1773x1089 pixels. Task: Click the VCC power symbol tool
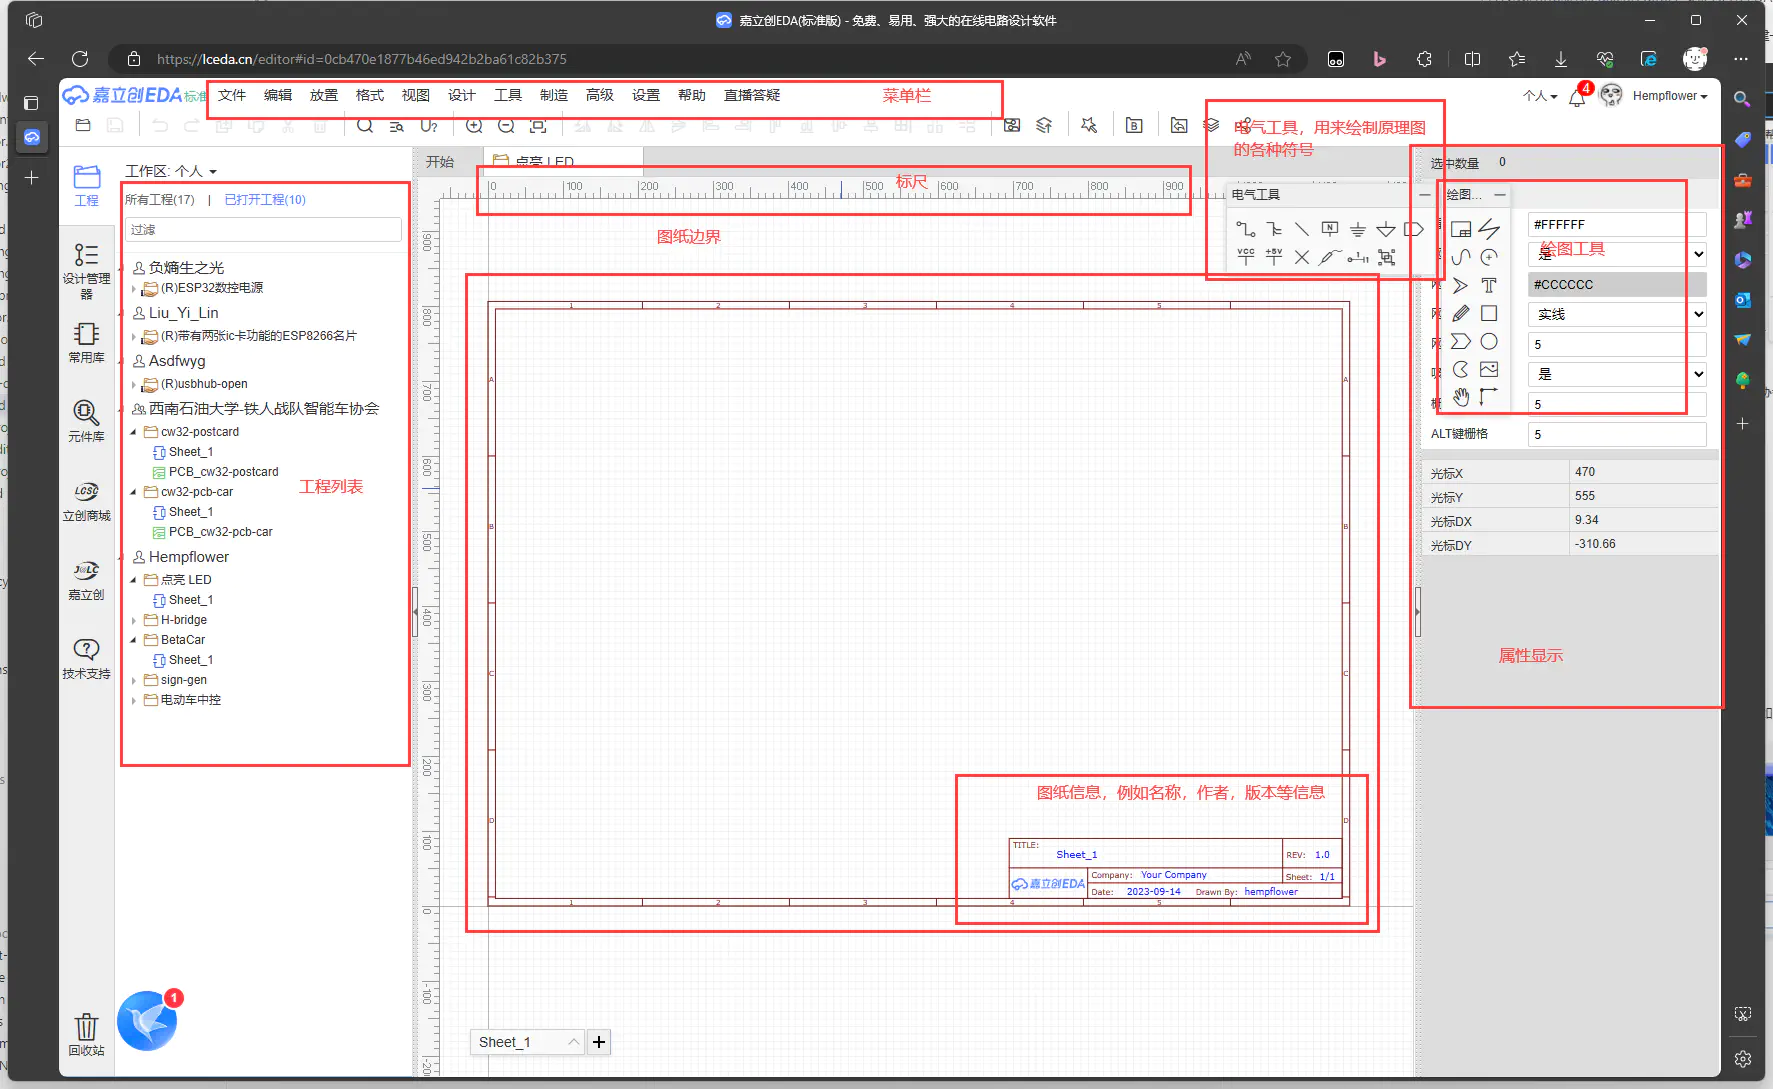coord(1245,257)
